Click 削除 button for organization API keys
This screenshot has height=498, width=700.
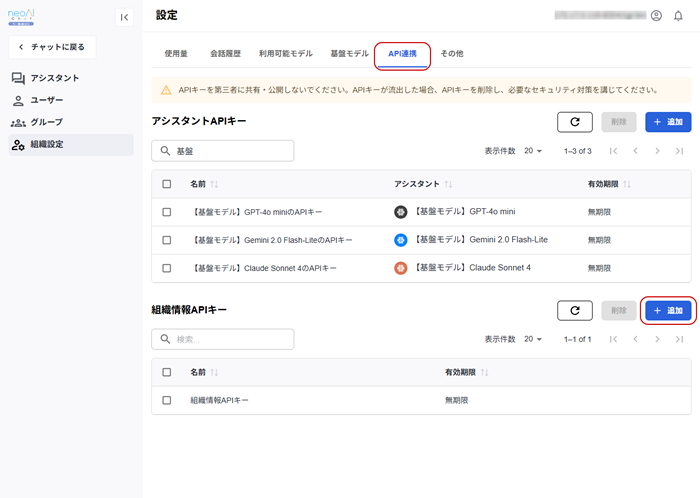[x=619, y=310]
